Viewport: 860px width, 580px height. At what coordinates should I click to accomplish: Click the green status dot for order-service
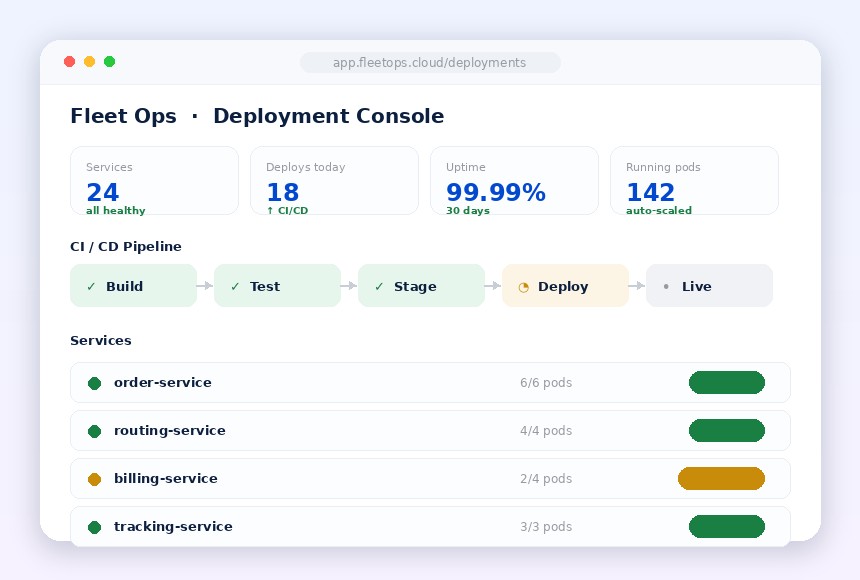(x=94, y=383)
